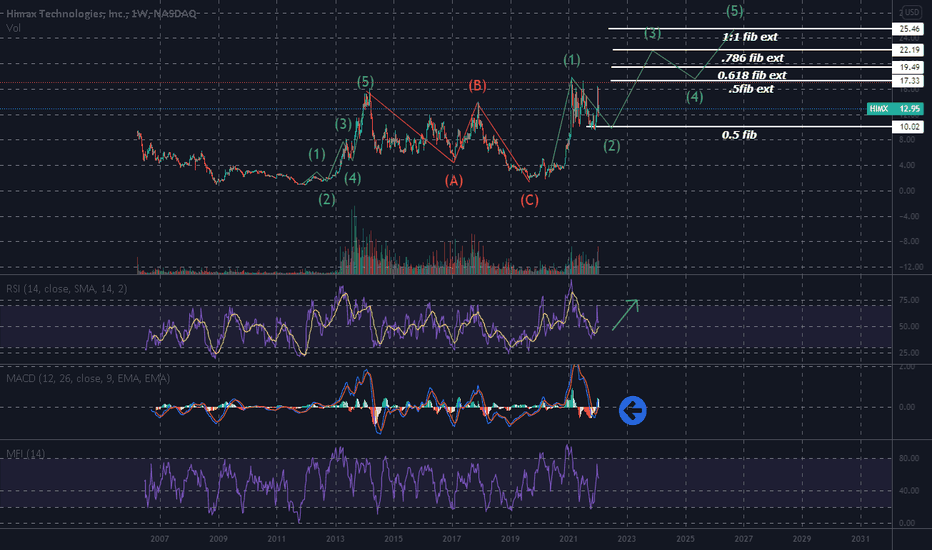Select the '.786 fib ext' annotation
The width and height of the screenshot is (932, 550).
coord(752,58)
